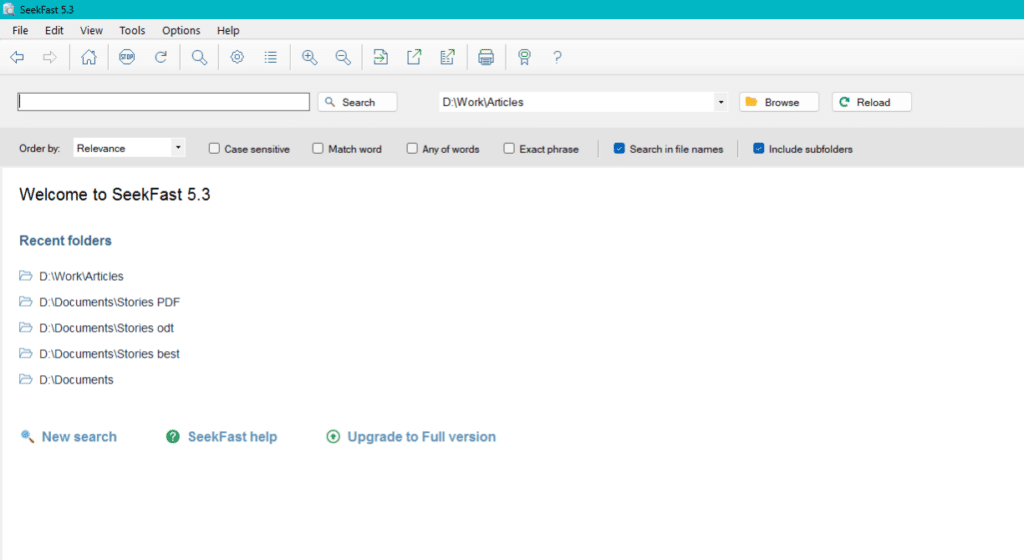The height and width of the screenshot is (560, 1024).
Task: Click the folder icon beside D:\Documents
Action: [25, 379]
